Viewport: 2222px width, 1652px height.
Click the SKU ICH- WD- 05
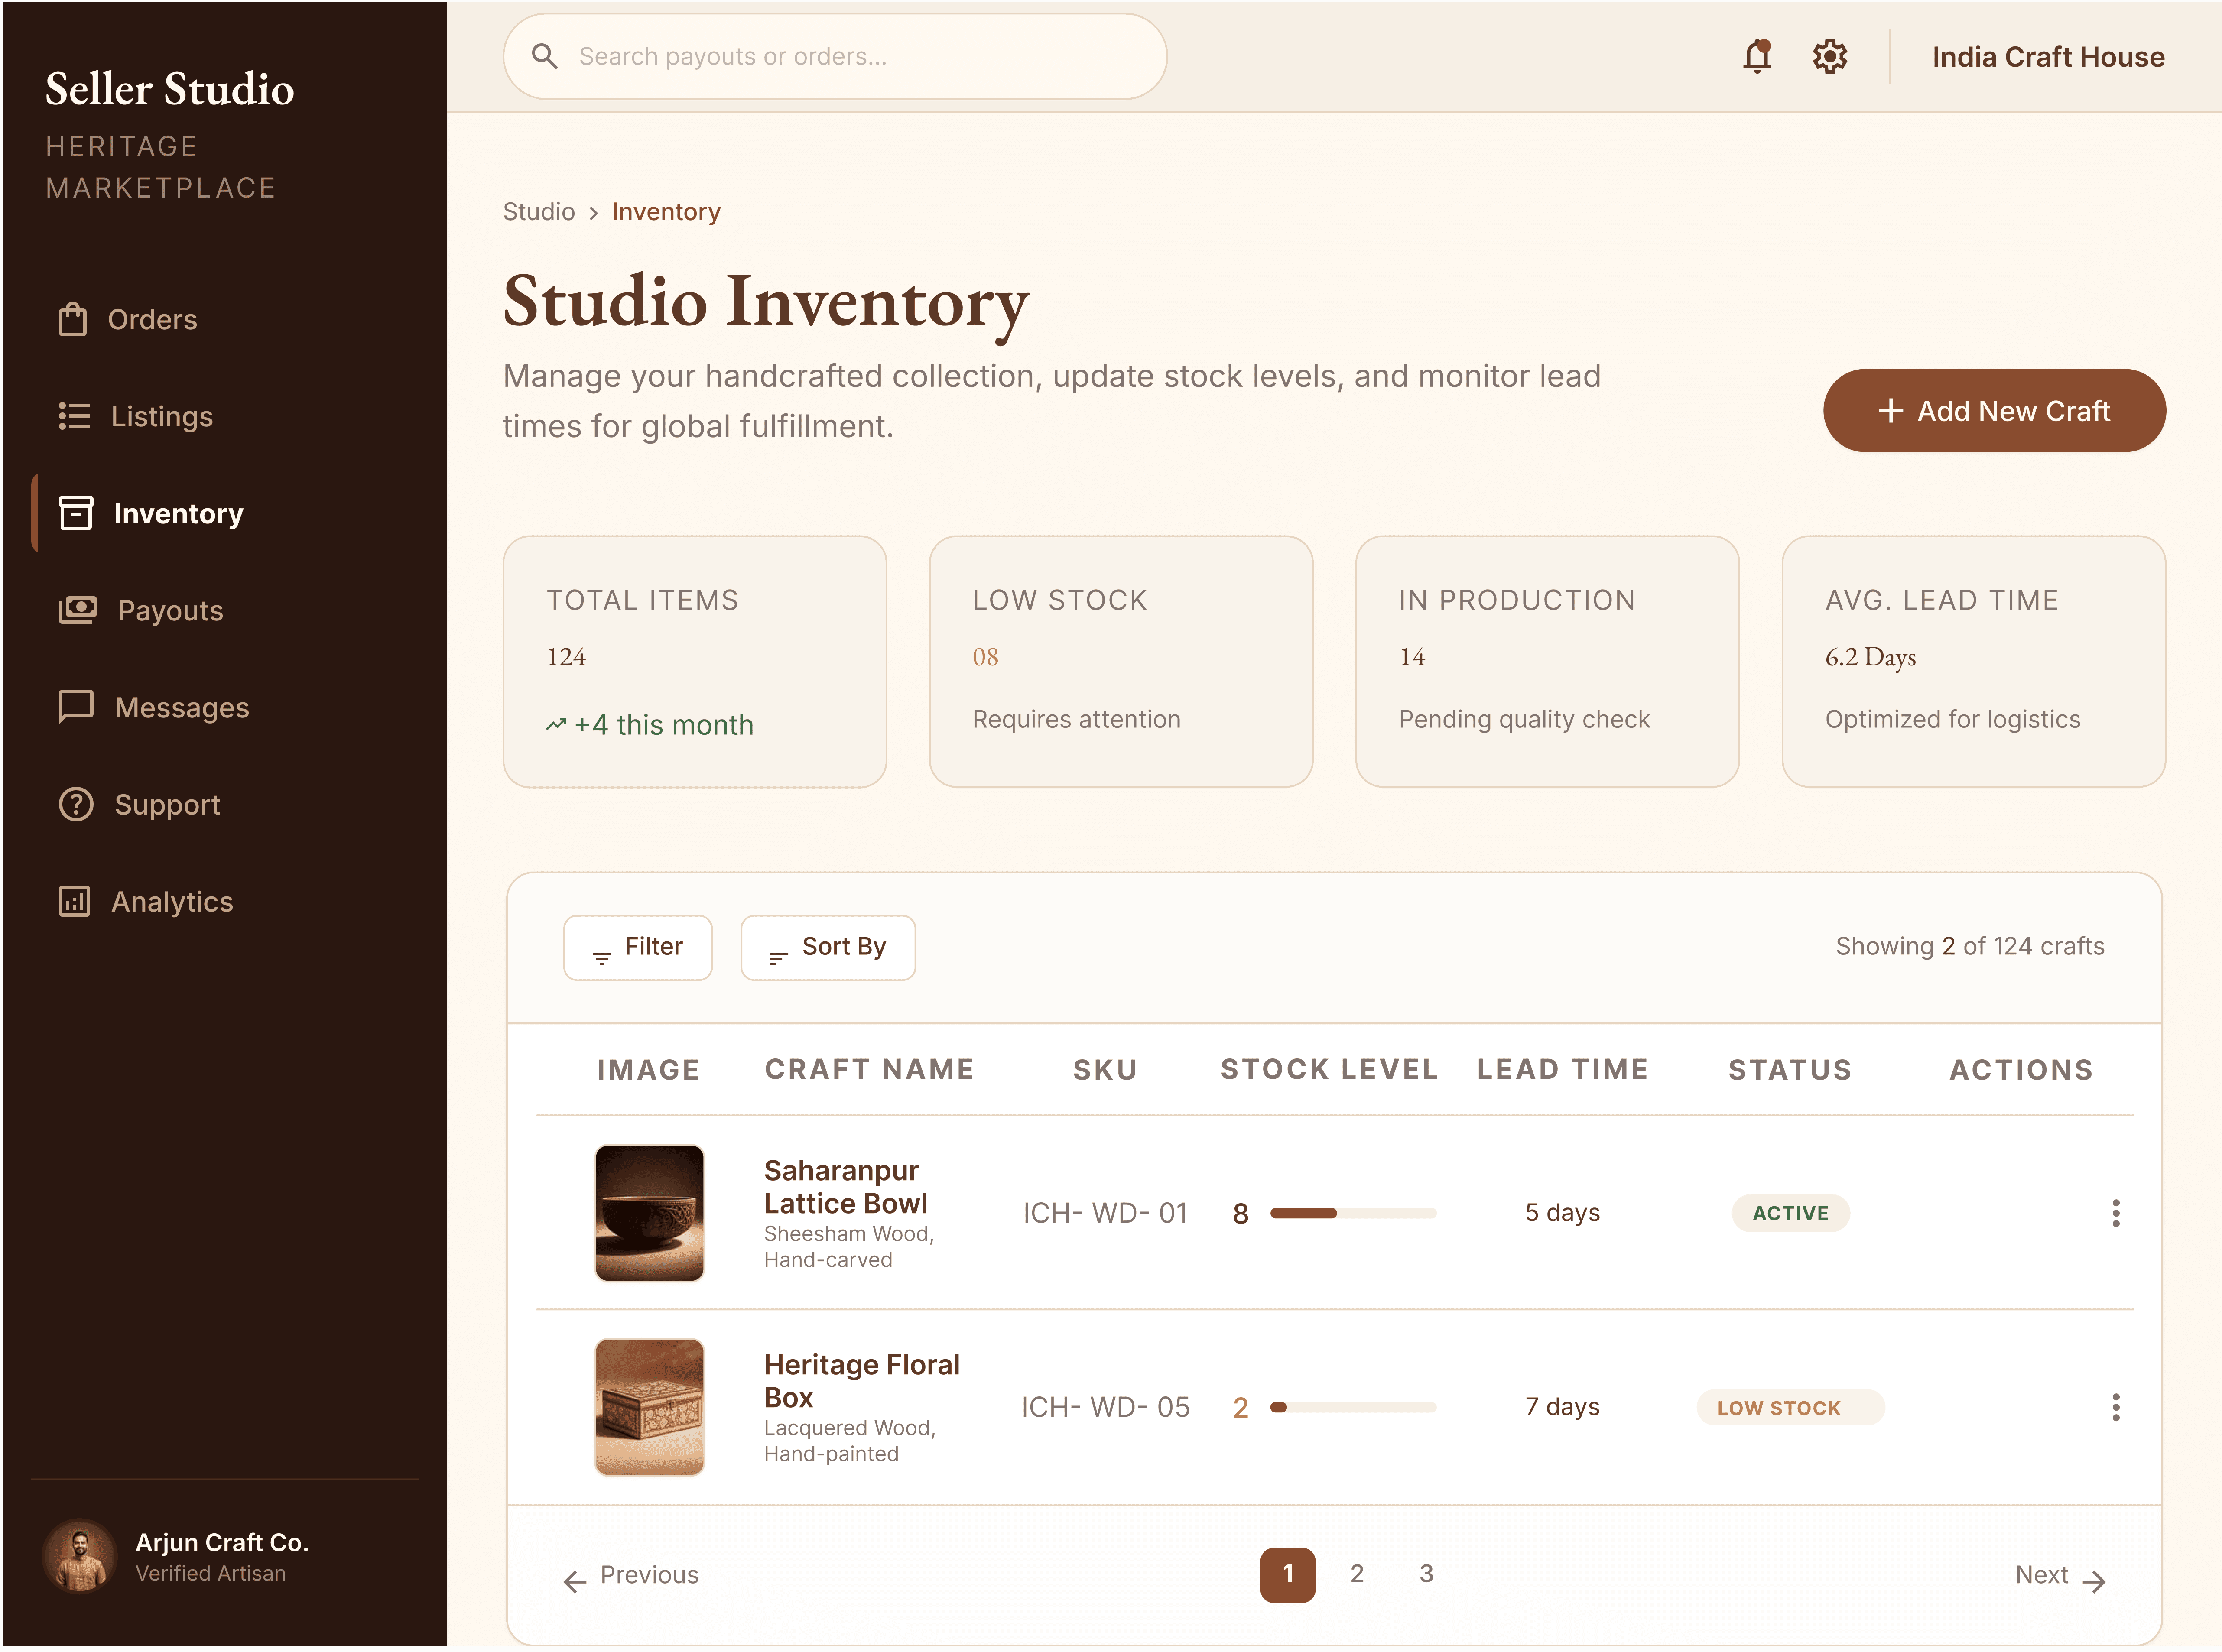point(1105,1407)
